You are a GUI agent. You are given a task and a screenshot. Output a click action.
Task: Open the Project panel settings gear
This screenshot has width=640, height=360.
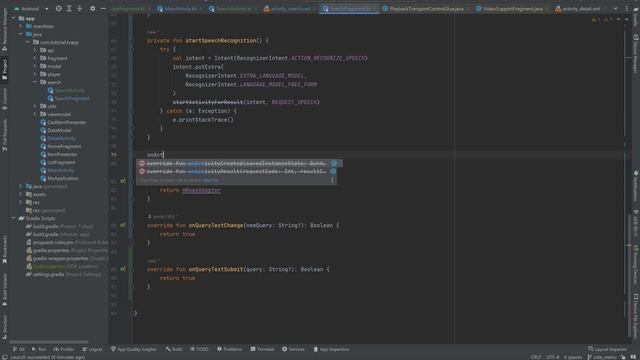click(93, 9)
